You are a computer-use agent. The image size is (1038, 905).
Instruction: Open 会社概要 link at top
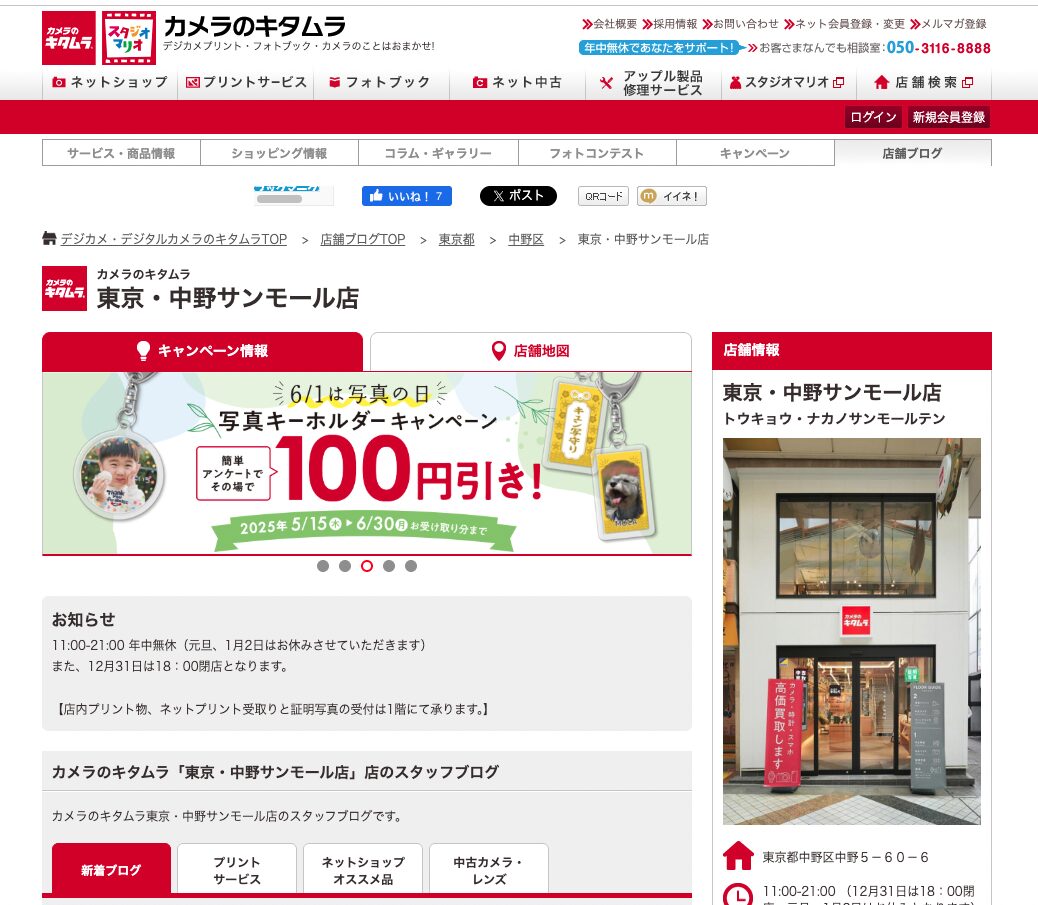click(x=610, y=24)
